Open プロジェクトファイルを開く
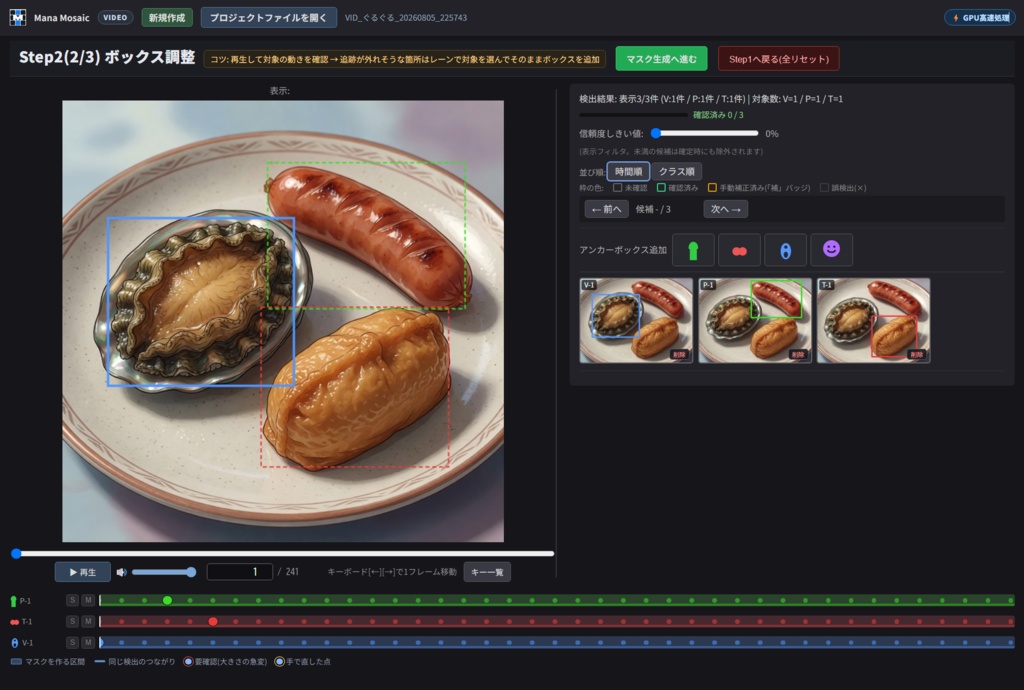This screenshot has width=1024, height=690. [268, 18]
